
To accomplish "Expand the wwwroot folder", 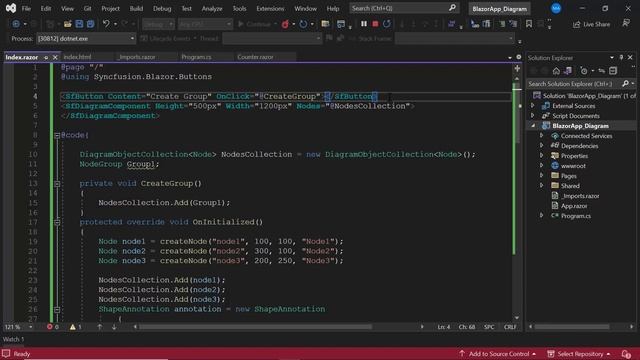I will coord(541,166).
